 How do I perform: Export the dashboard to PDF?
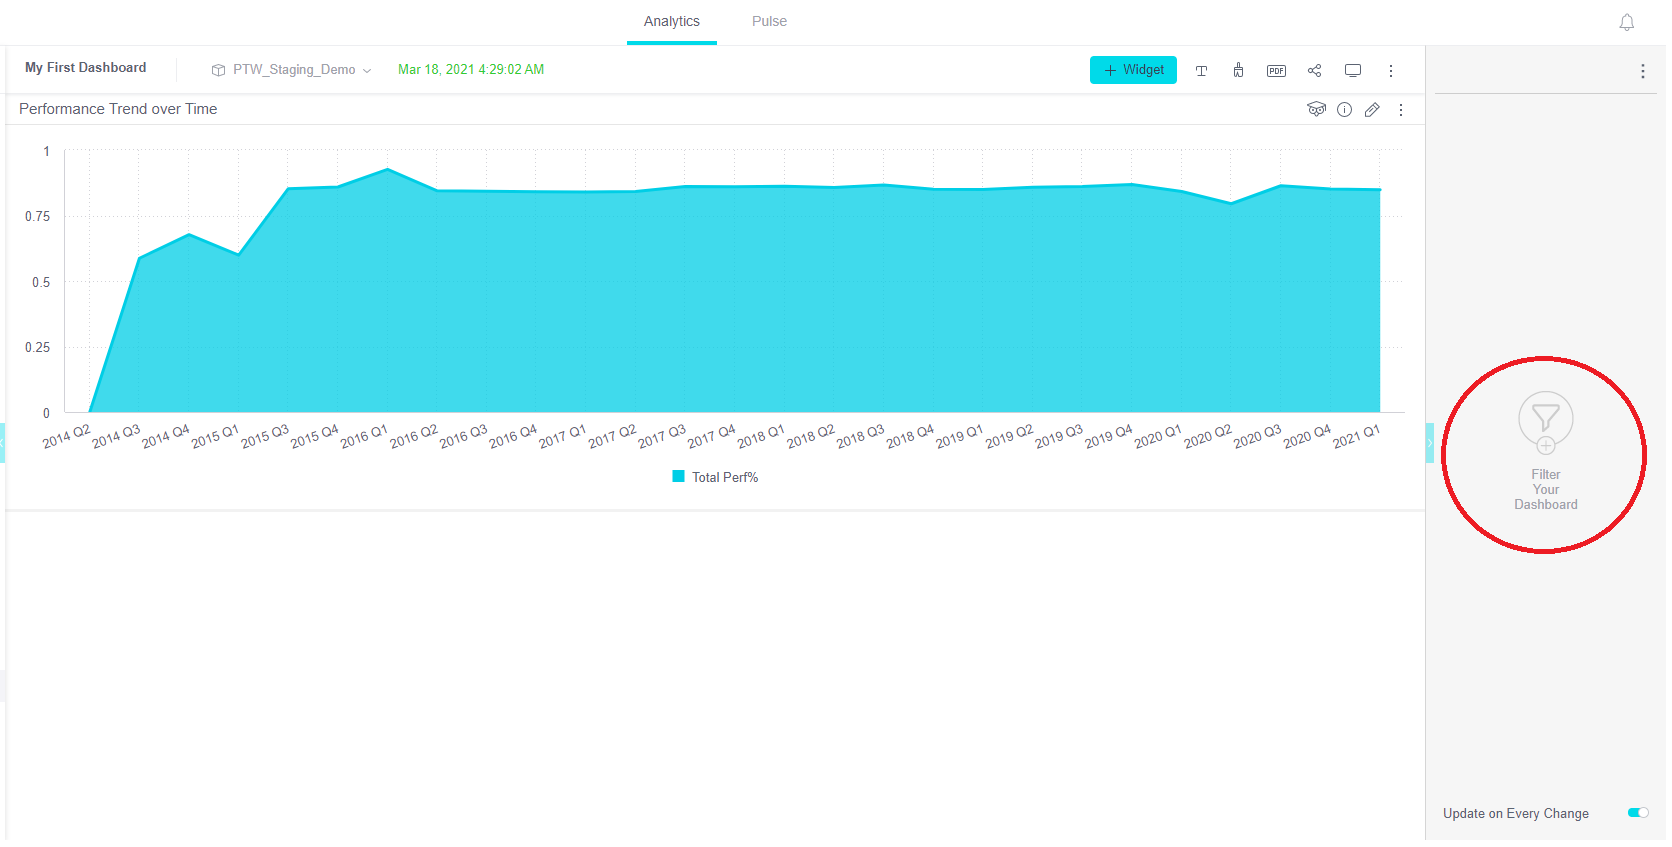point(1276,71)
